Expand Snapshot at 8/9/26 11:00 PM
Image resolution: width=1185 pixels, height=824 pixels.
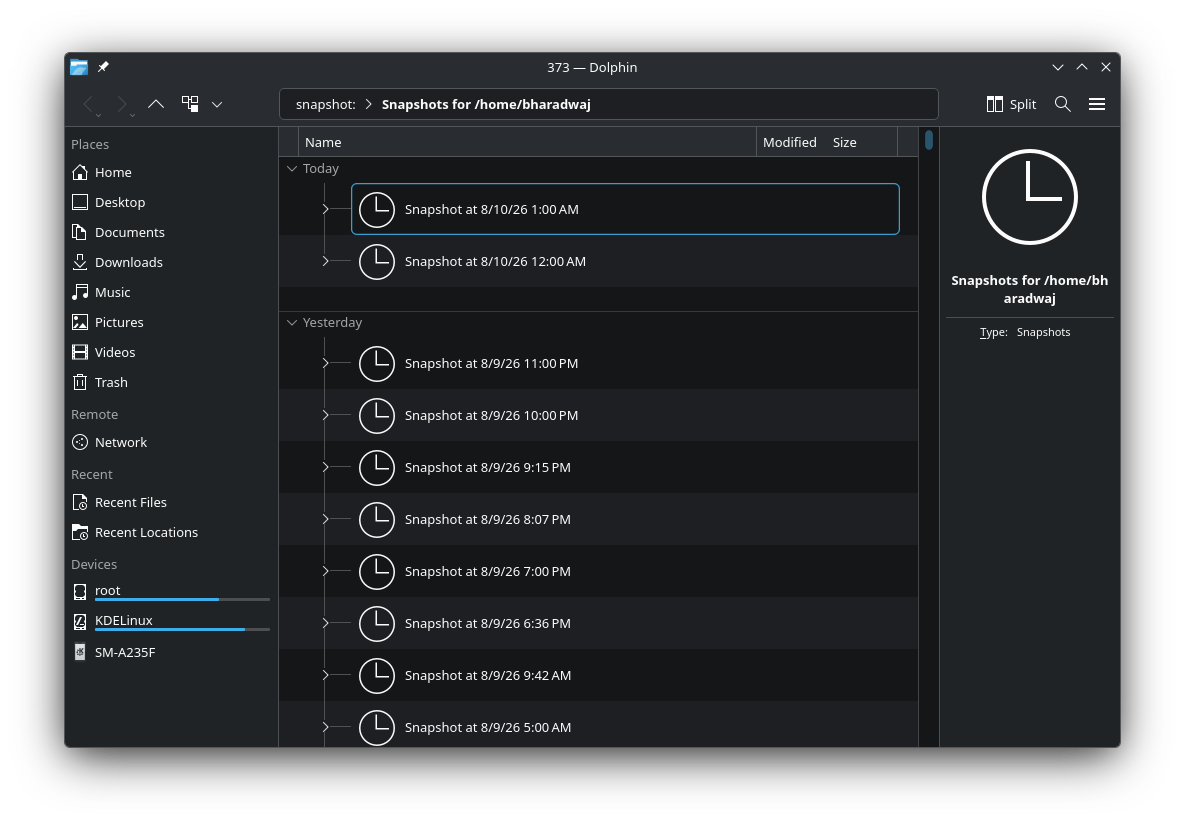click(326, 364)
